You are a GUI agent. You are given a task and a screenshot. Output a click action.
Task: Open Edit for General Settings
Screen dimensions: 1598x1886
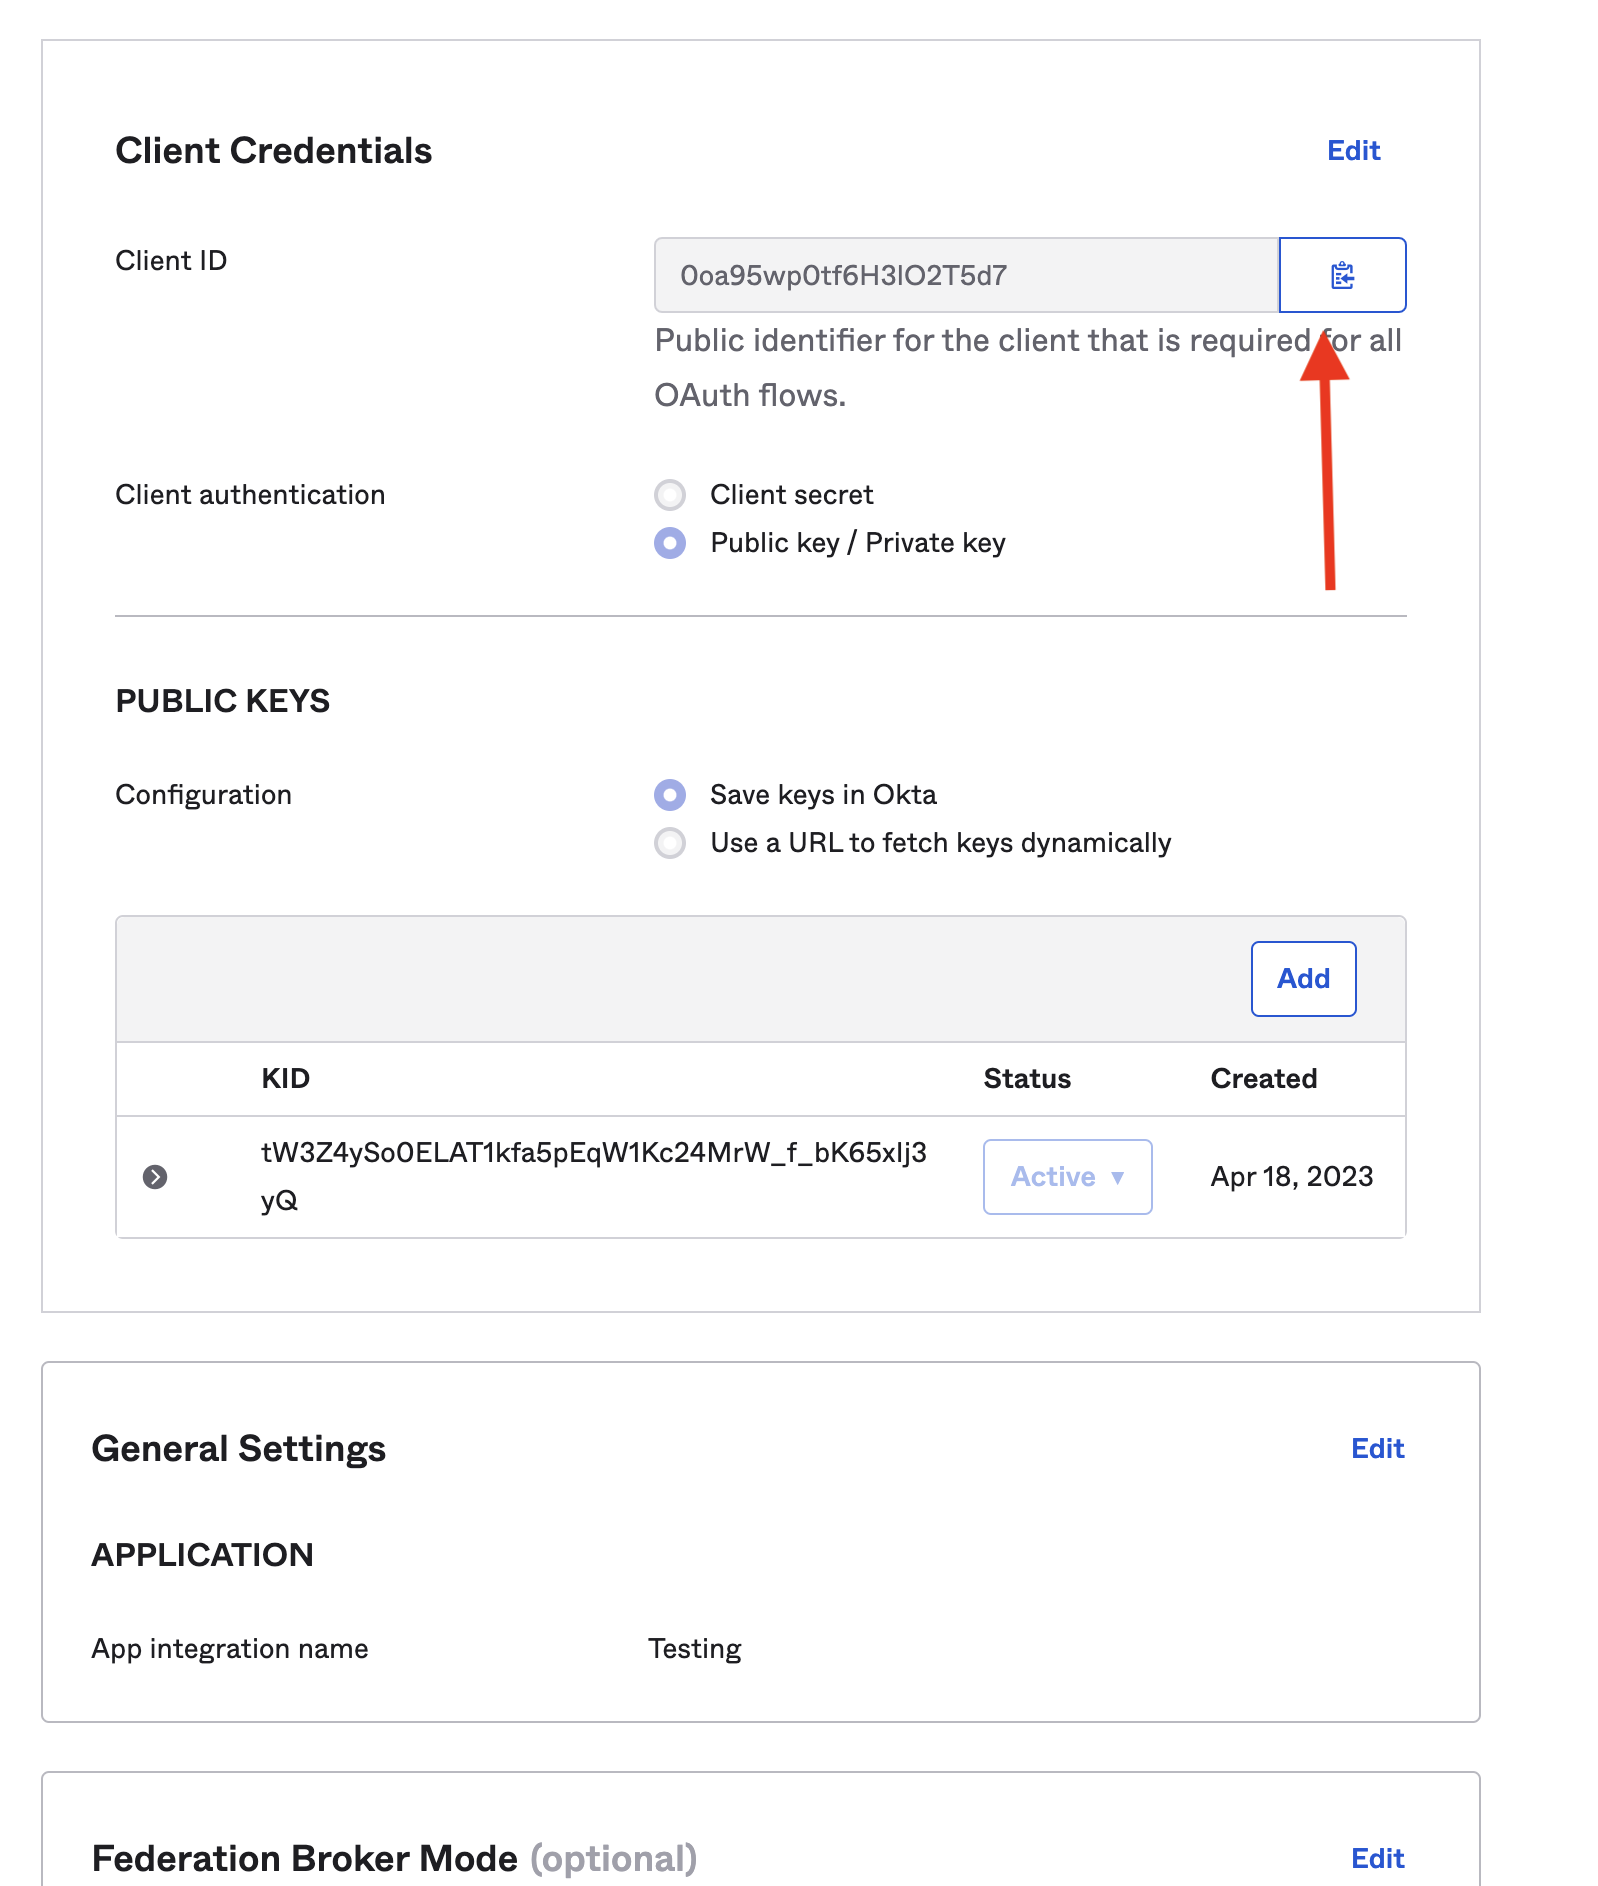click(1377, 1449)
